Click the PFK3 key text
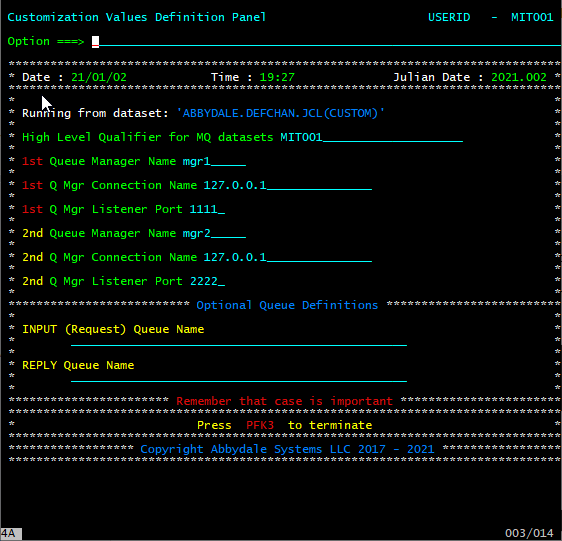This screenshot has height=541, width=562. pos(260,425)
